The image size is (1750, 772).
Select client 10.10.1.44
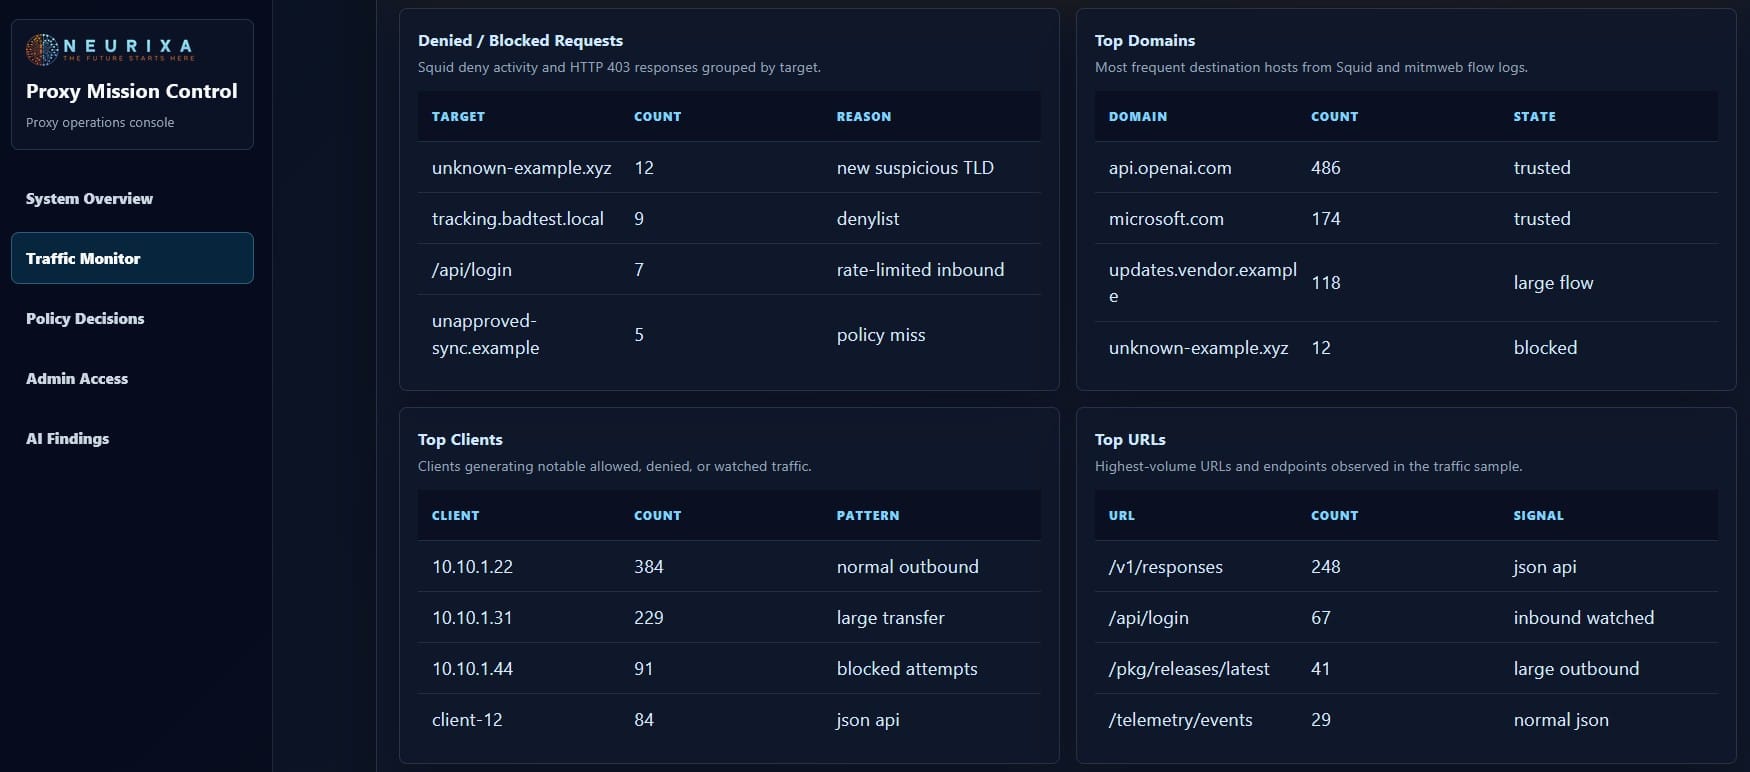coord(472,669)
